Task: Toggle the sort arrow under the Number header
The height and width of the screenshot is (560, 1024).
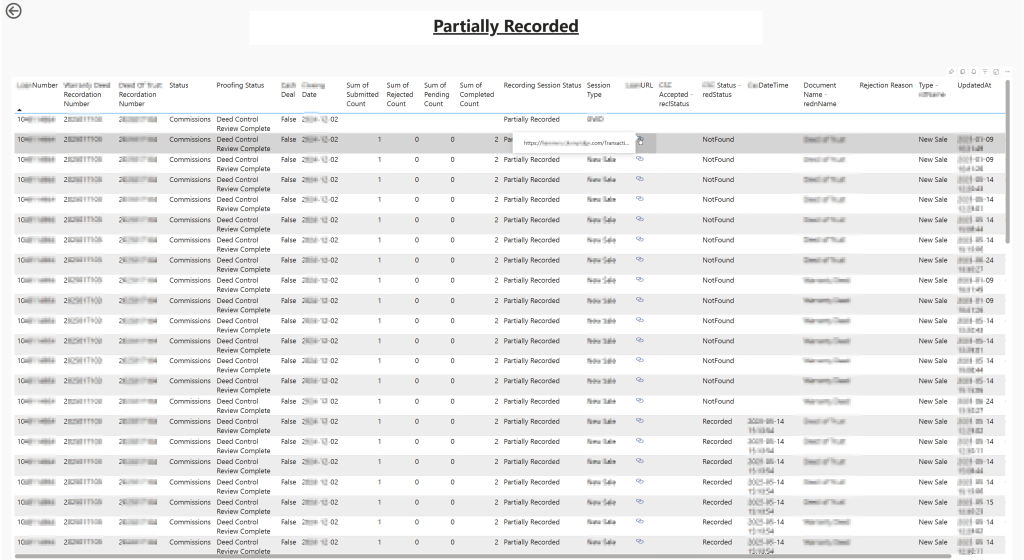Action: [20, 110]
